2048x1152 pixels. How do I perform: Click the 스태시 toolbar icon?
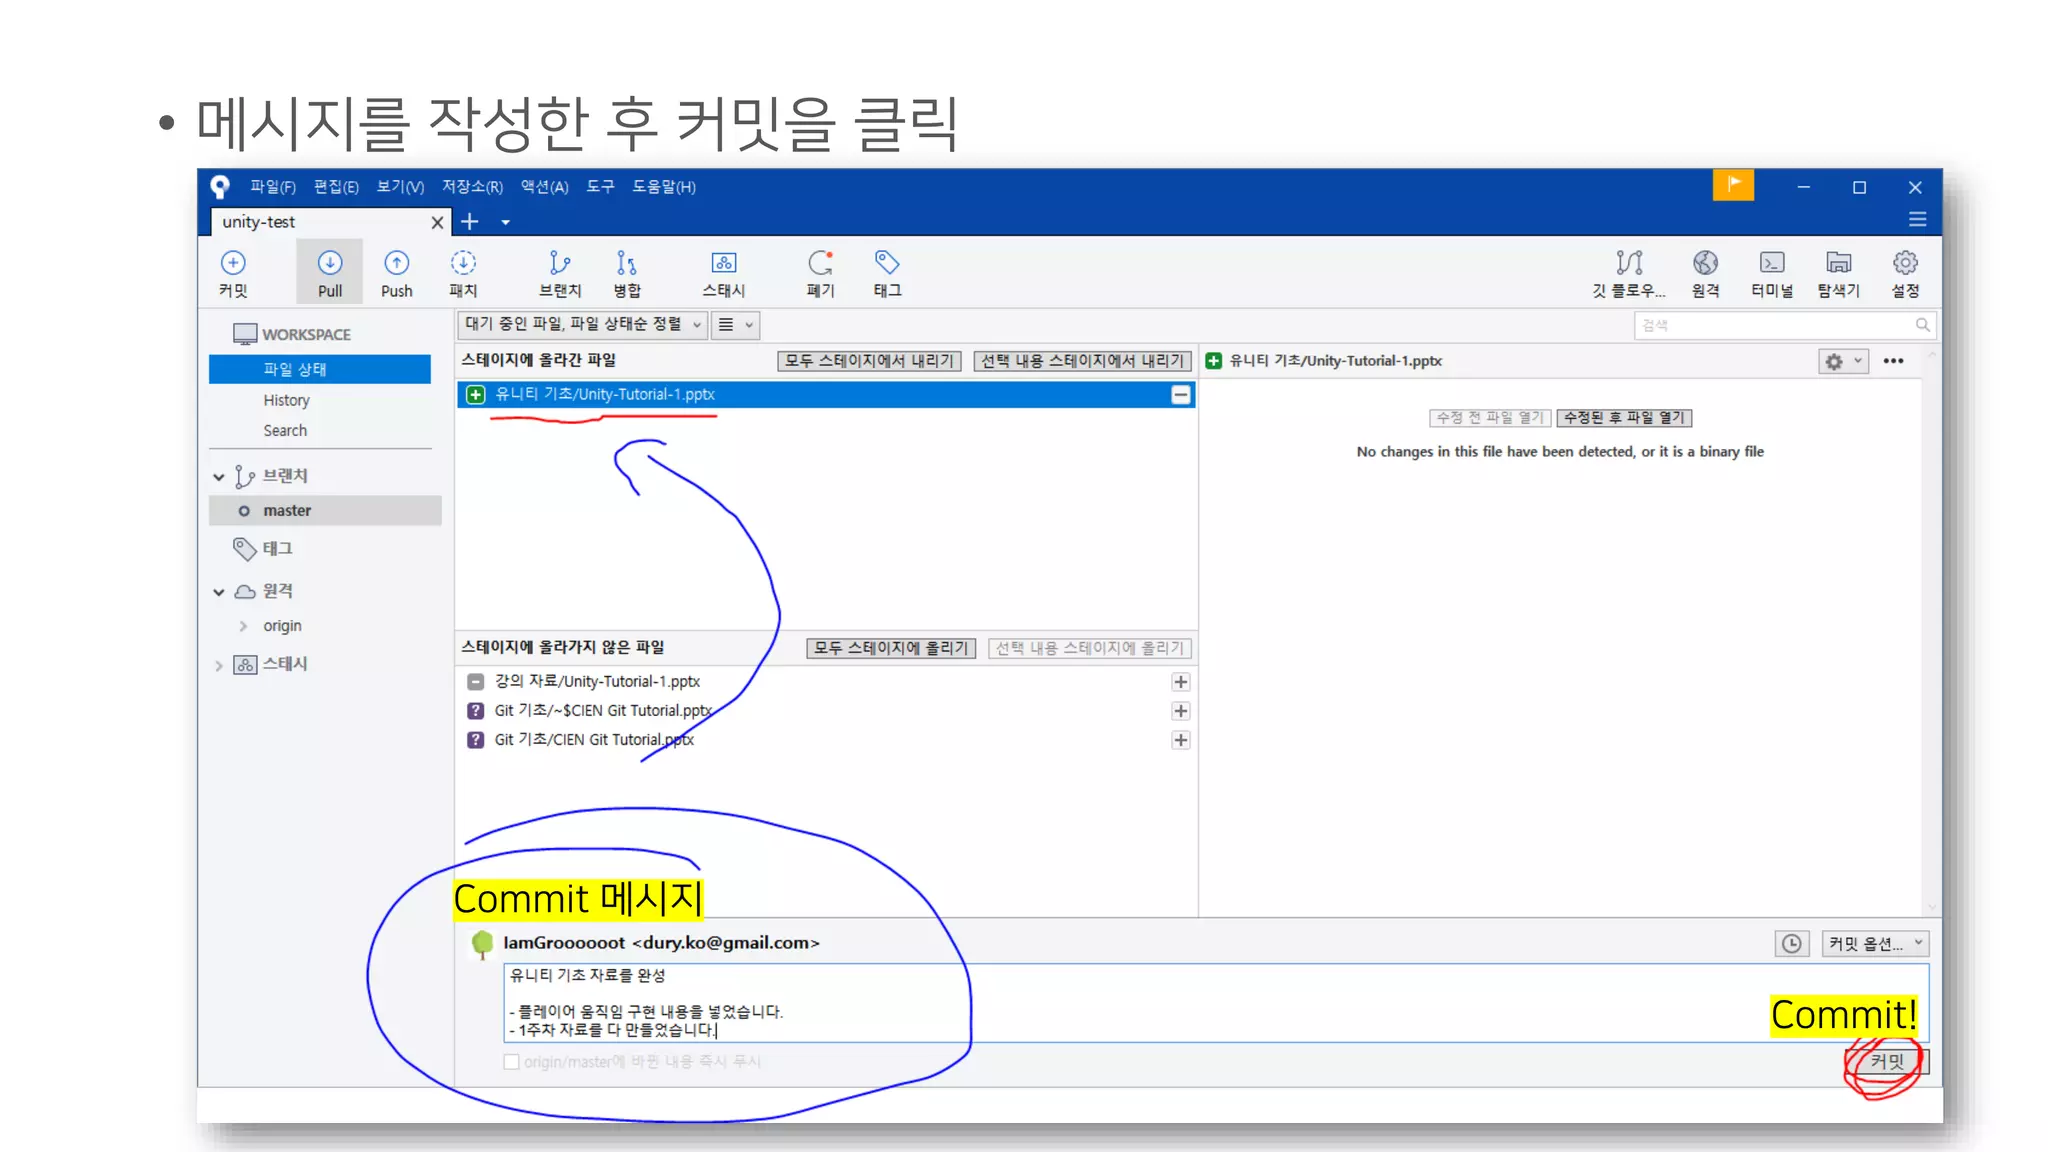coord(724,273)
